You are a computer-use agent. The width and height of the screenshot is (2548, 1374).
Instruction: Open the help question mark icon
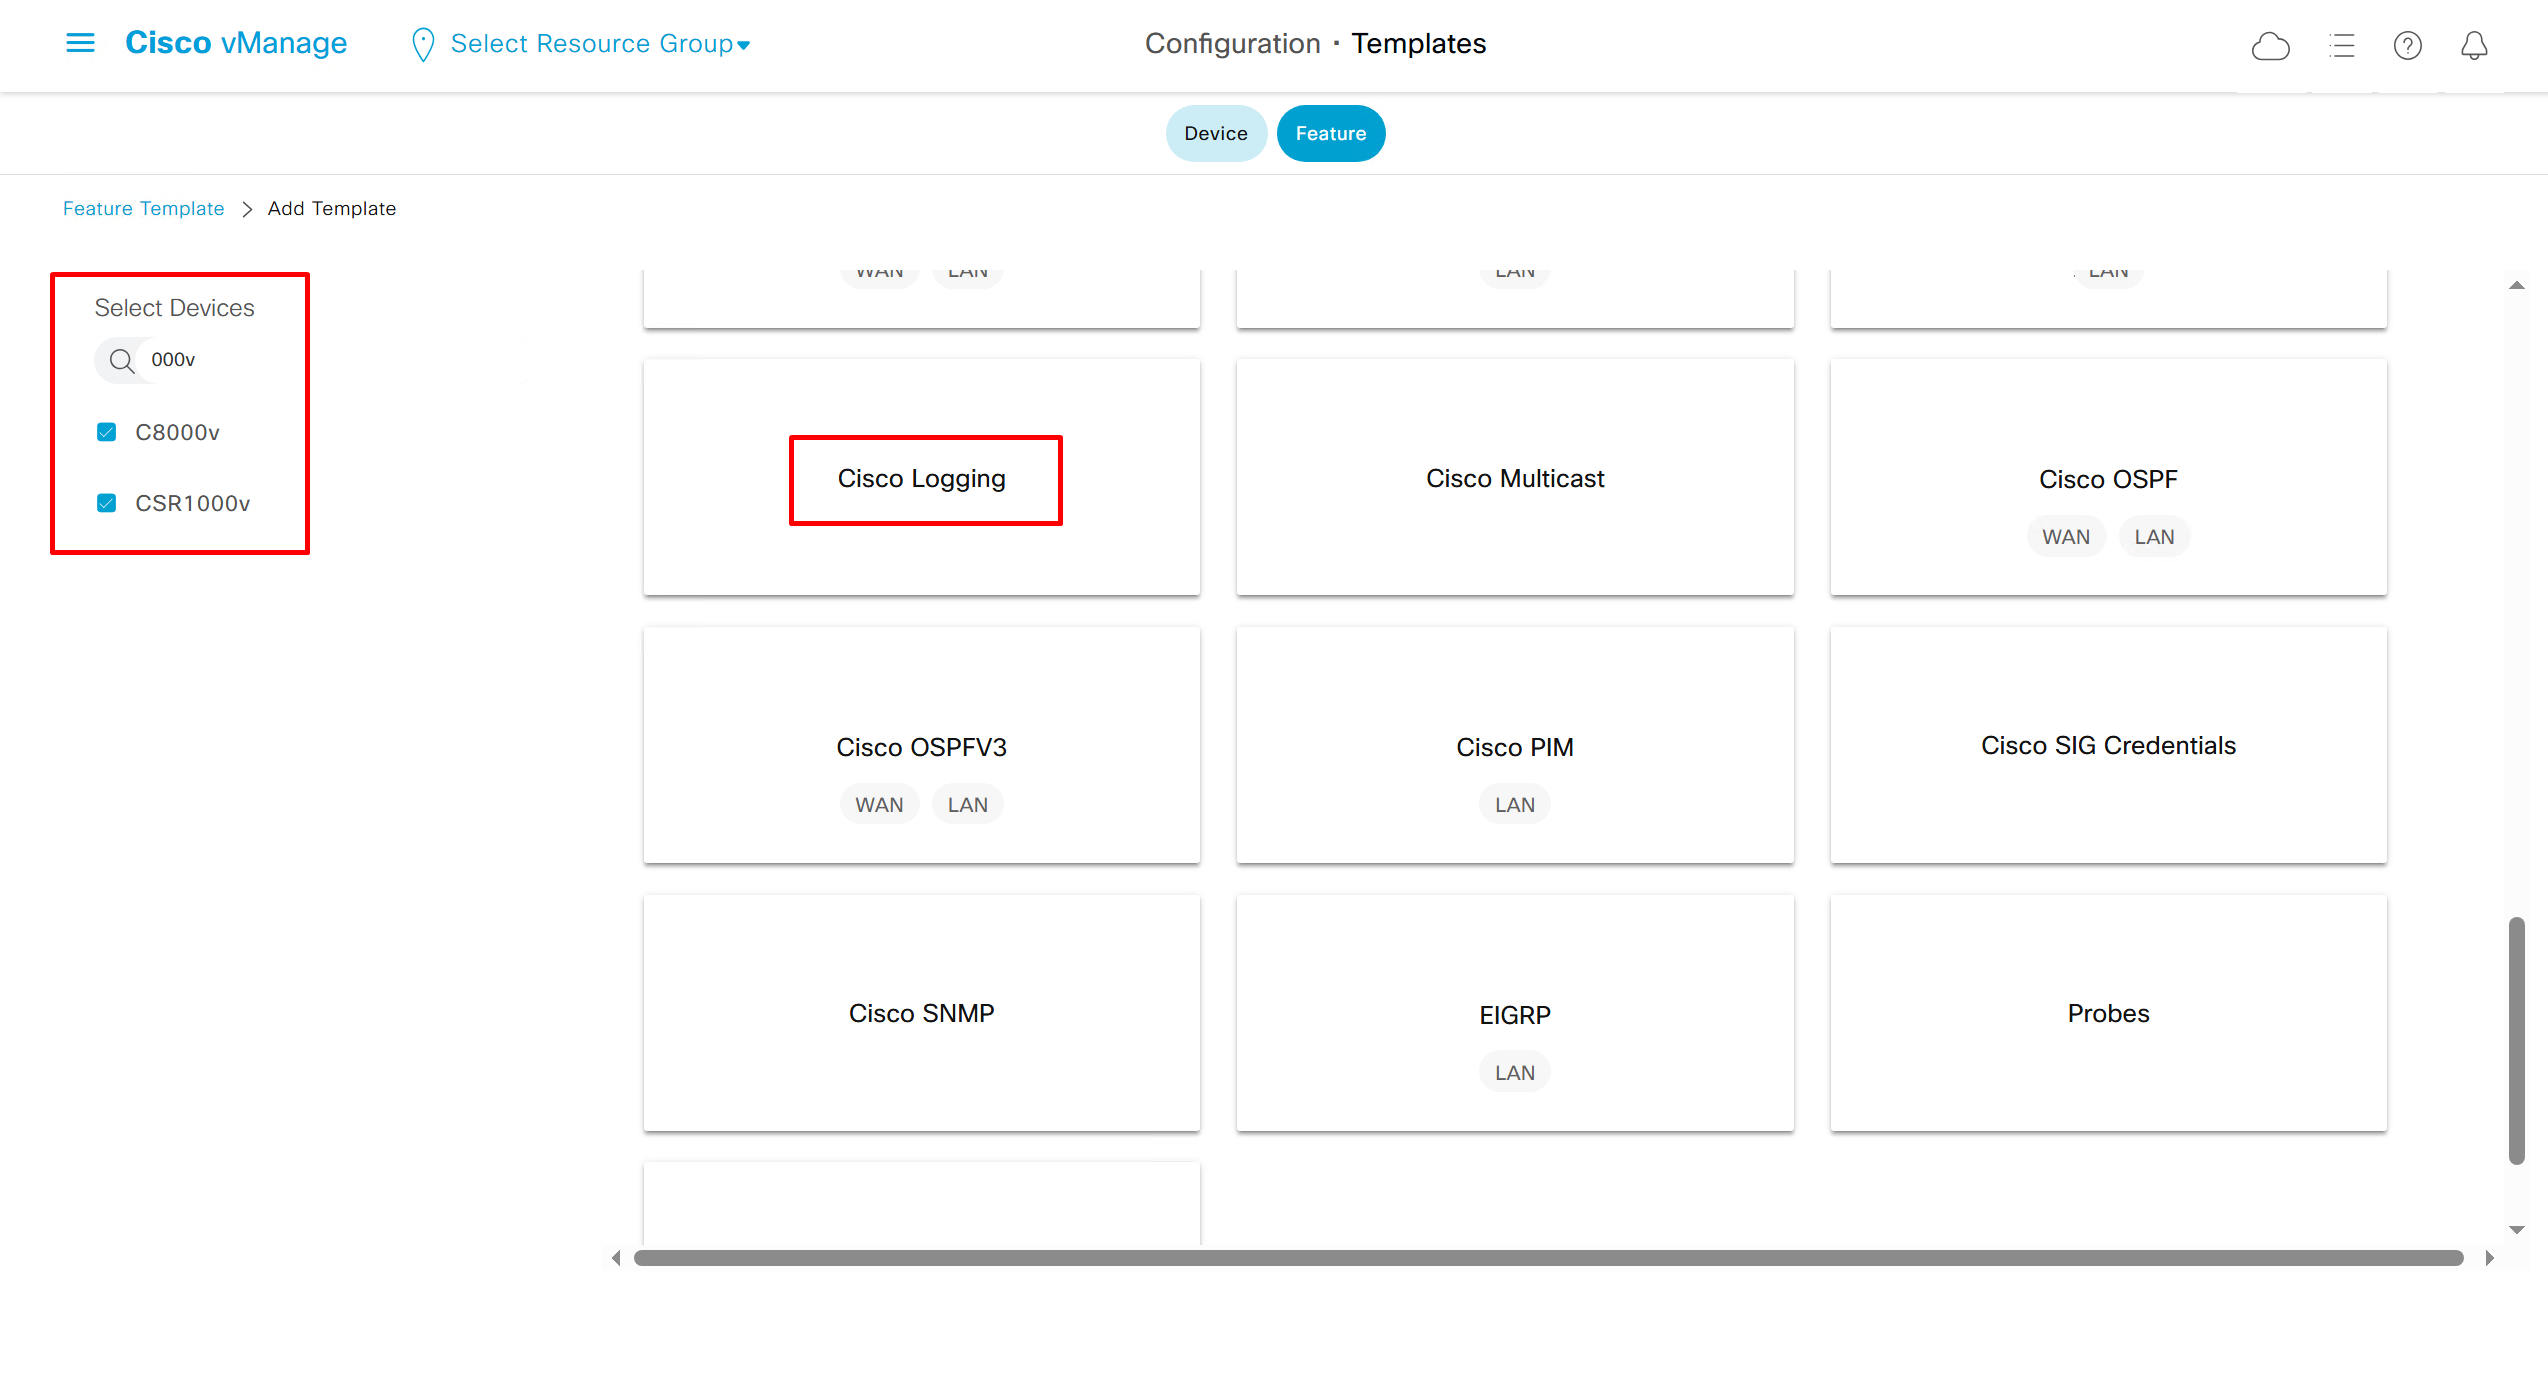[x=2407, y=45]
